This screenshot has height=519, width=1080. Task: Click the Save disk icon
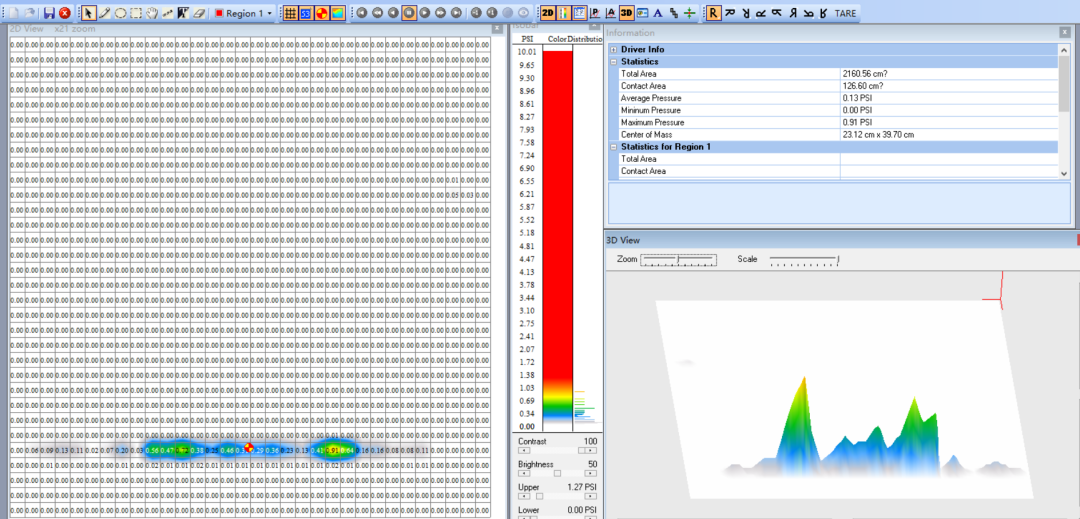coord(49,13)
